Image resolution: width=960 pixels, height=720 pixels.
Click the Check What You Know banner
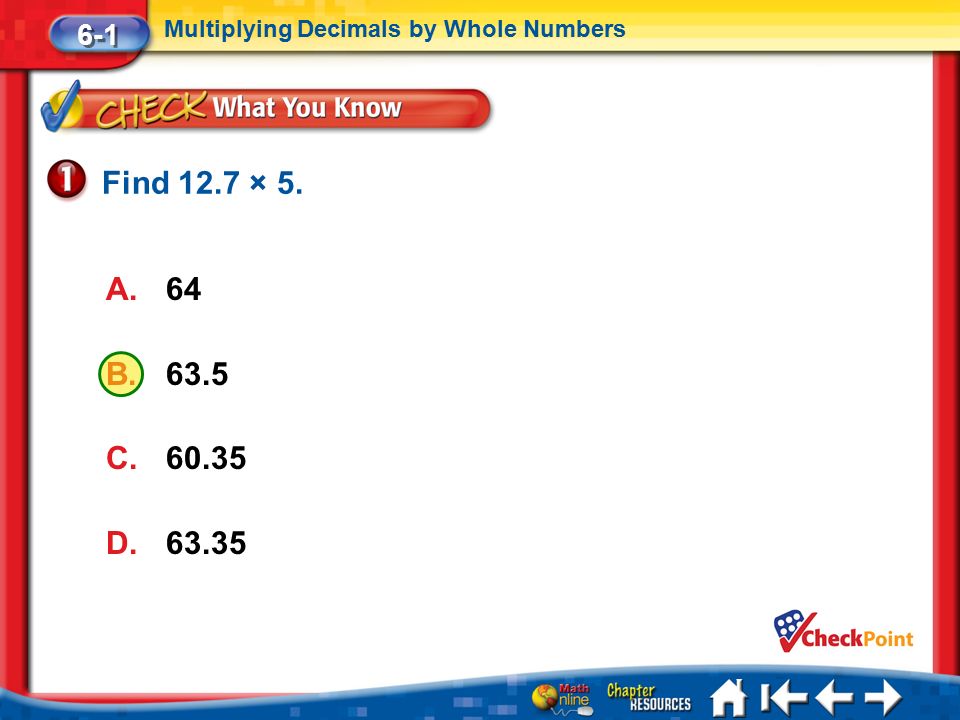click(x=266, y=109)
